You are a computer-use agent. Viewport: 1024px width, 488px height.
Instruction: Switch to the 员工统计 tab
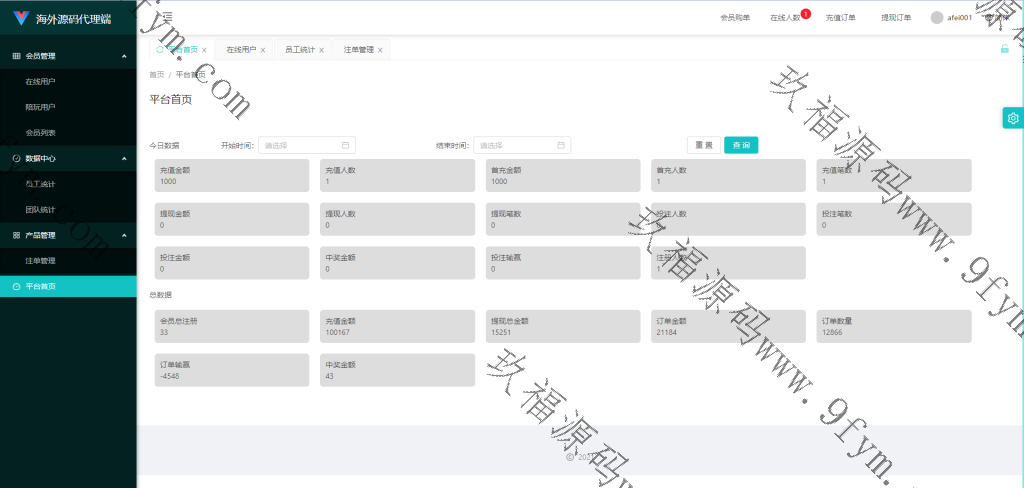[x=299, y=50]
